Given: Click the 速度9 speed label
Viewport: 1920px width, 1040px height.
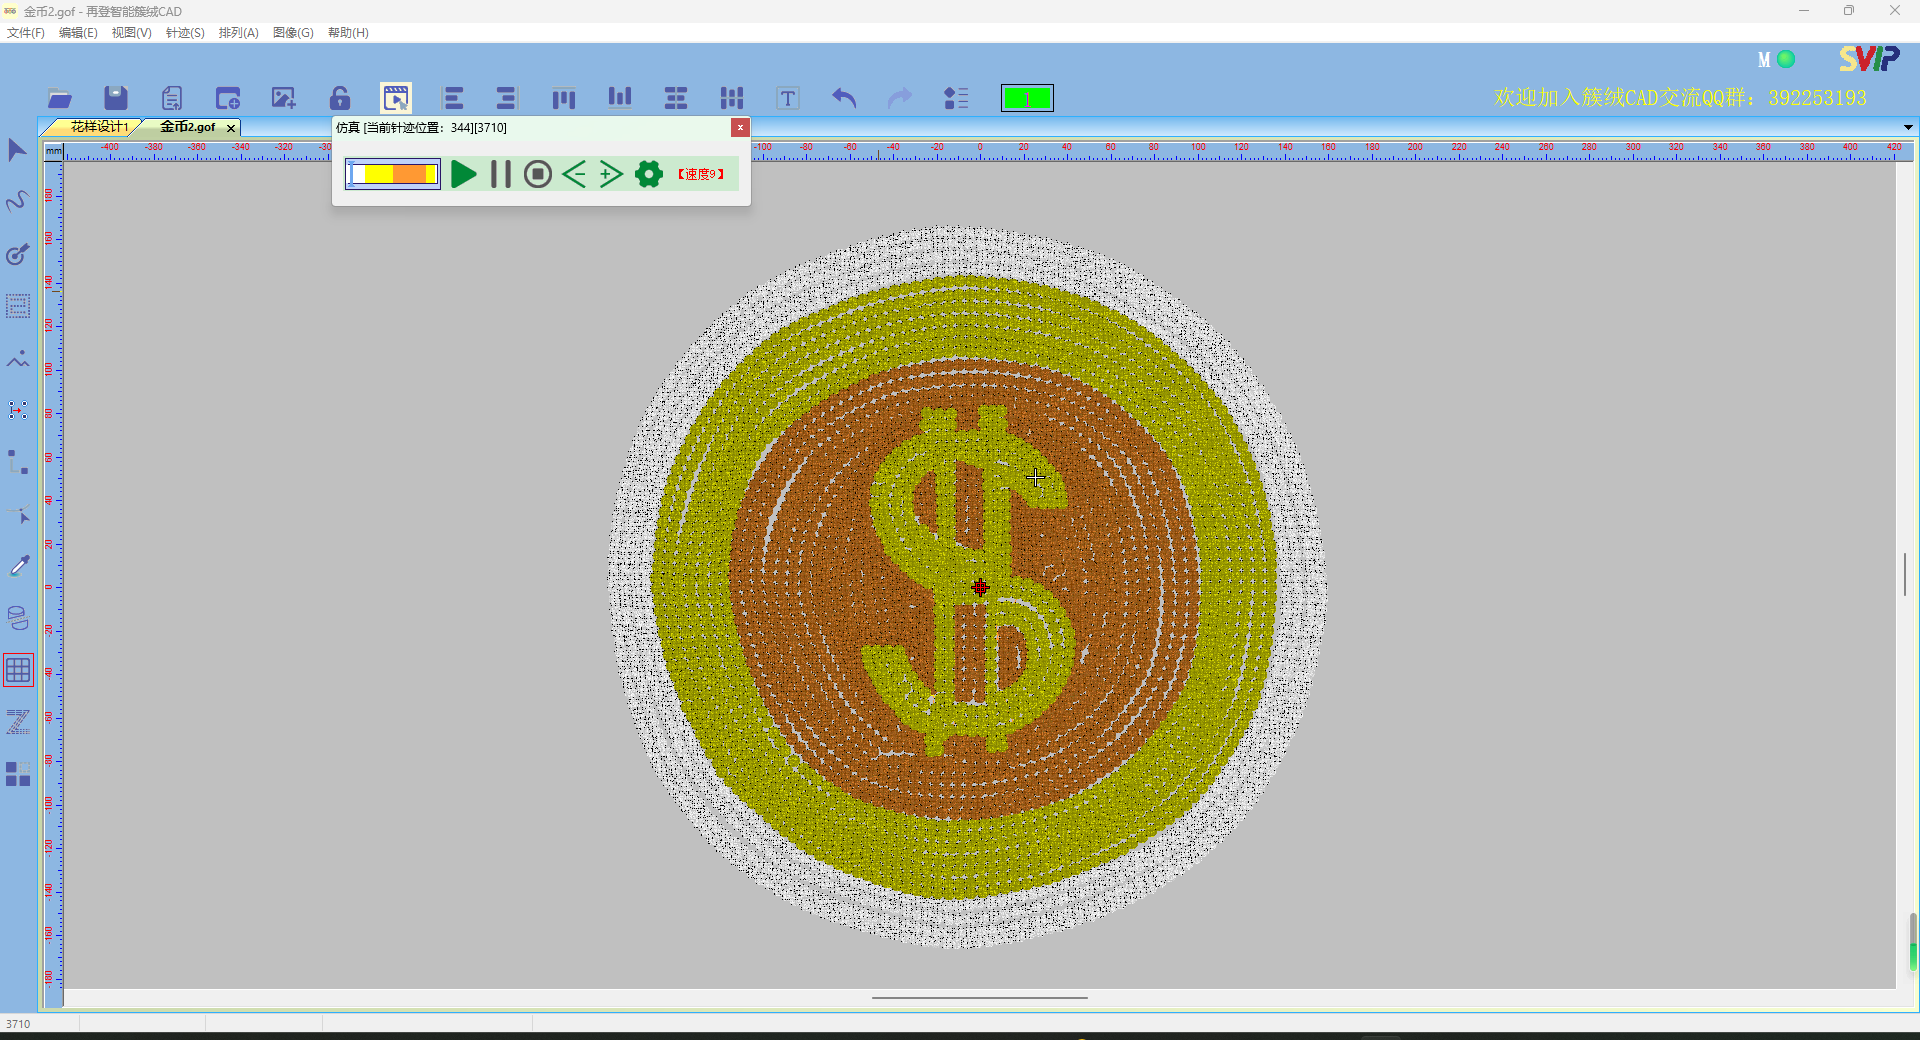Looking at the screenshot, I should 701,174.
